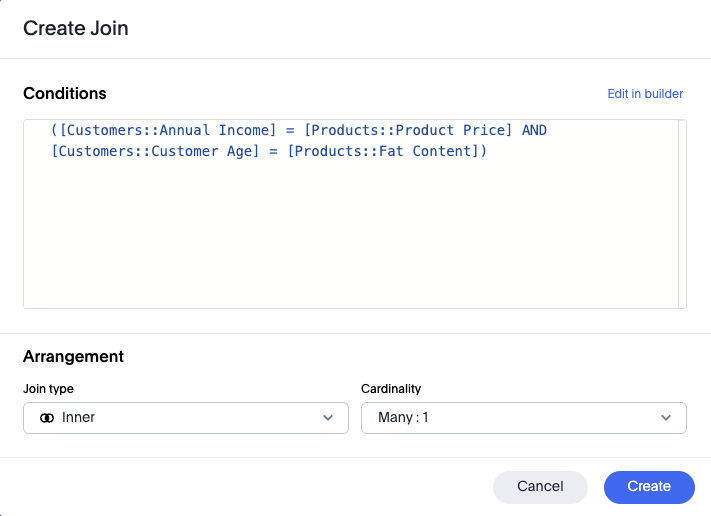Open the Cardinality dropdown chevron

[x=666, y=418]
